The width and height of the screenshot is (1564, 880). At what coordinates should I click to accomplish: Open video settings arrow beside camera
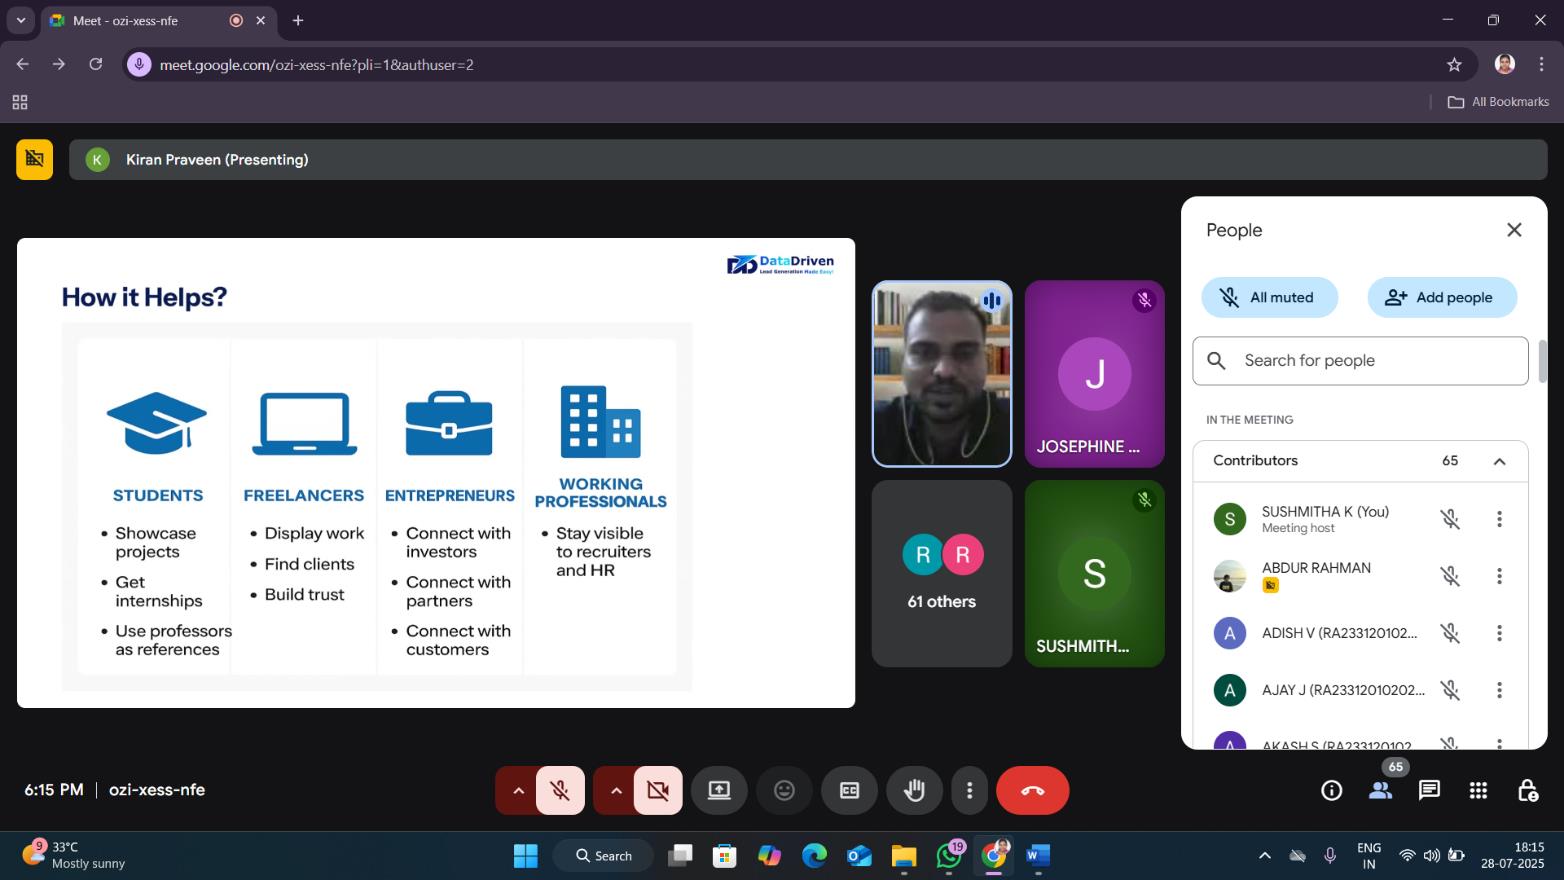616,790
